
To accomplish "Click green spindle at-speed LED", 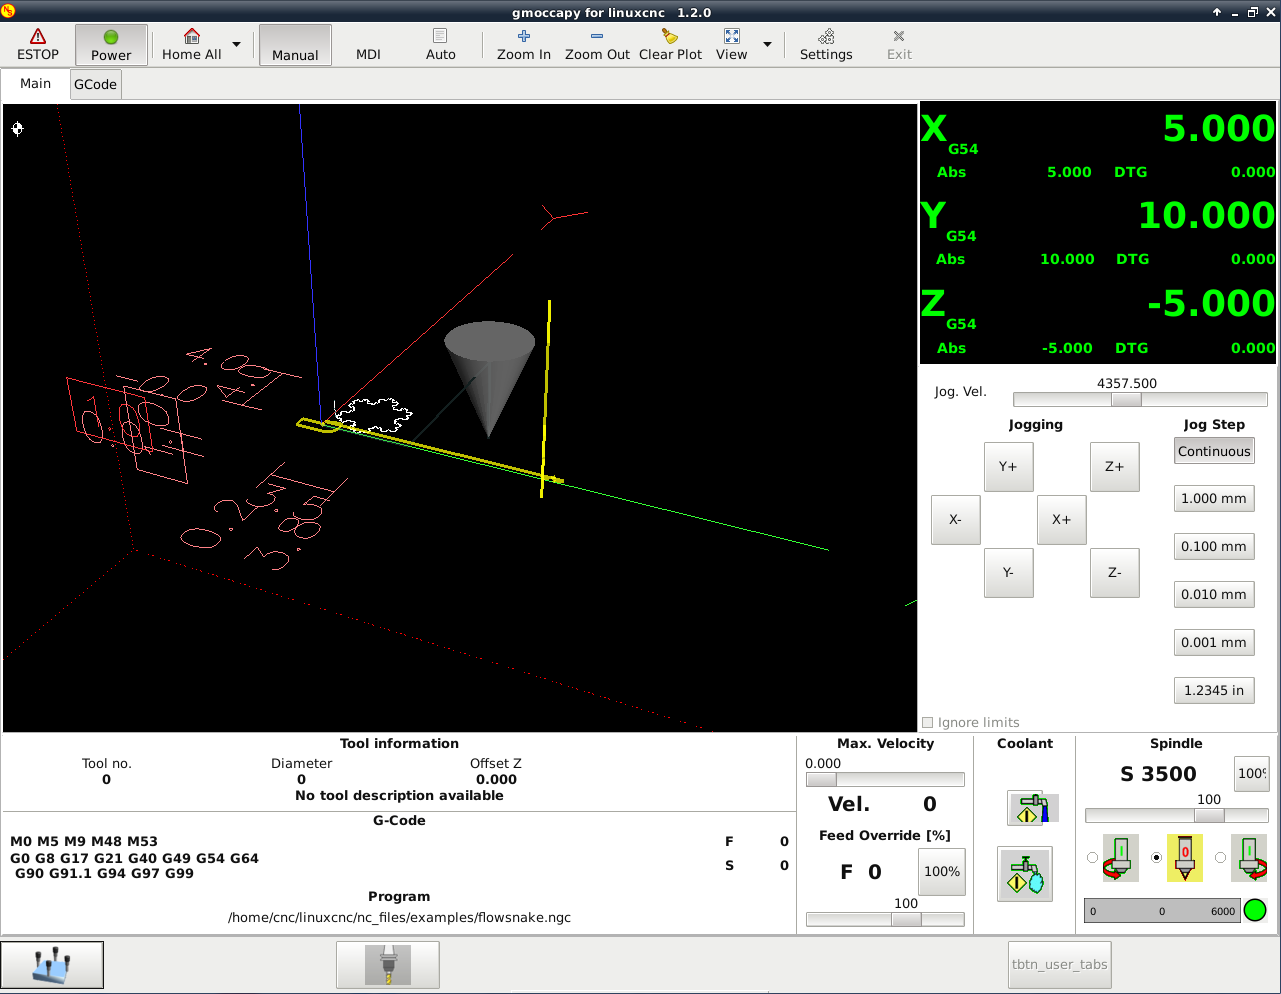I will pos(1255,910).
